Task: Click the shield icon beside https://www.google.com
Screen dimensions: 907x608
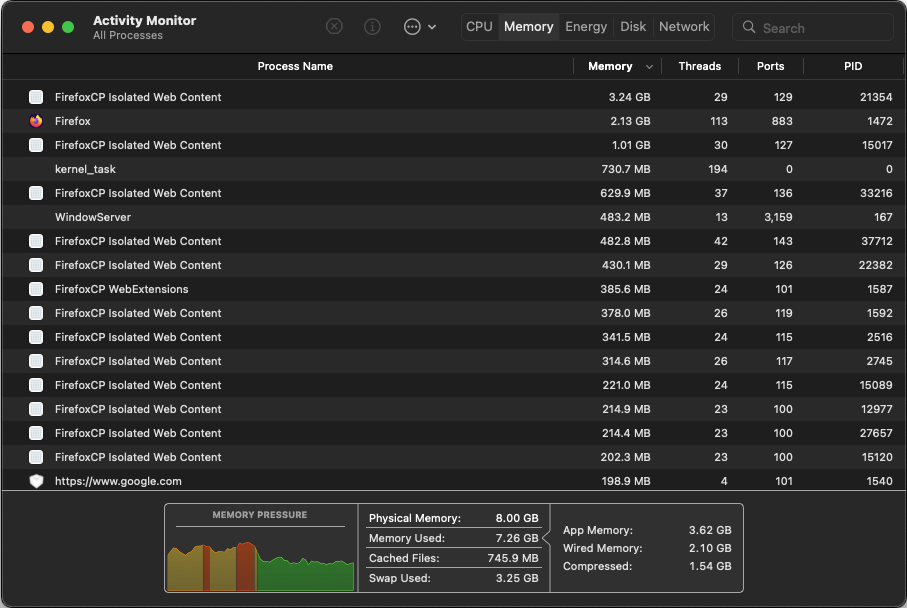Action: point(36,481)
